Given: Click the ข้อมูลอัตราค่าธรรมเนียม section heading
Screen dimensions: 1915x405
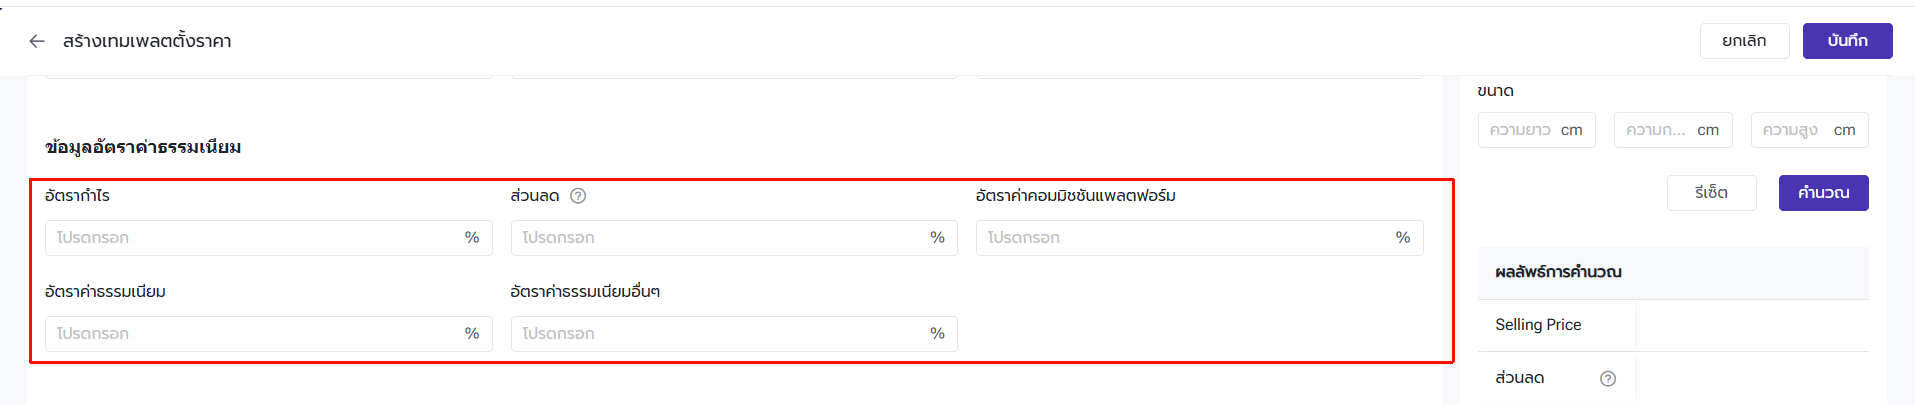Looking at the screenshot, I should [x=143, y=147].
